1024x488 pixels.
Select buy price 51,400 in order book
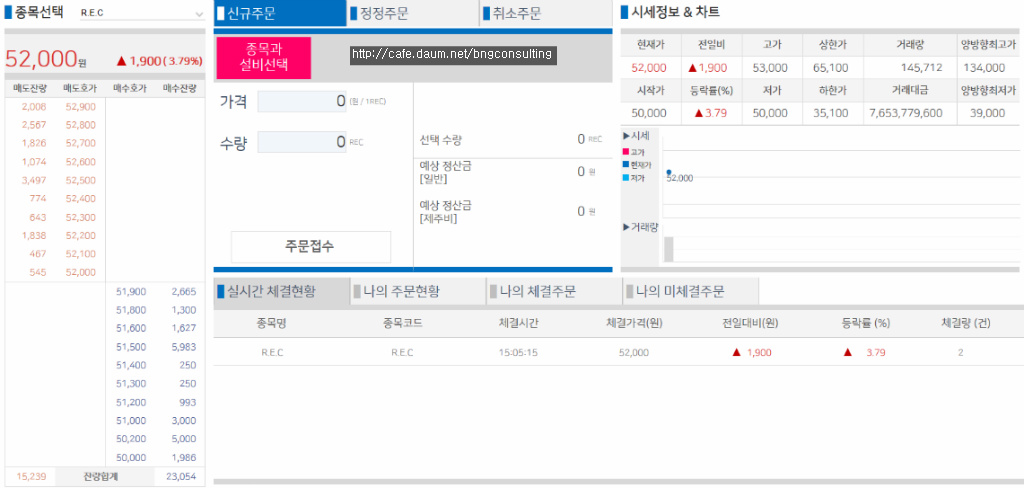(131, 365)
